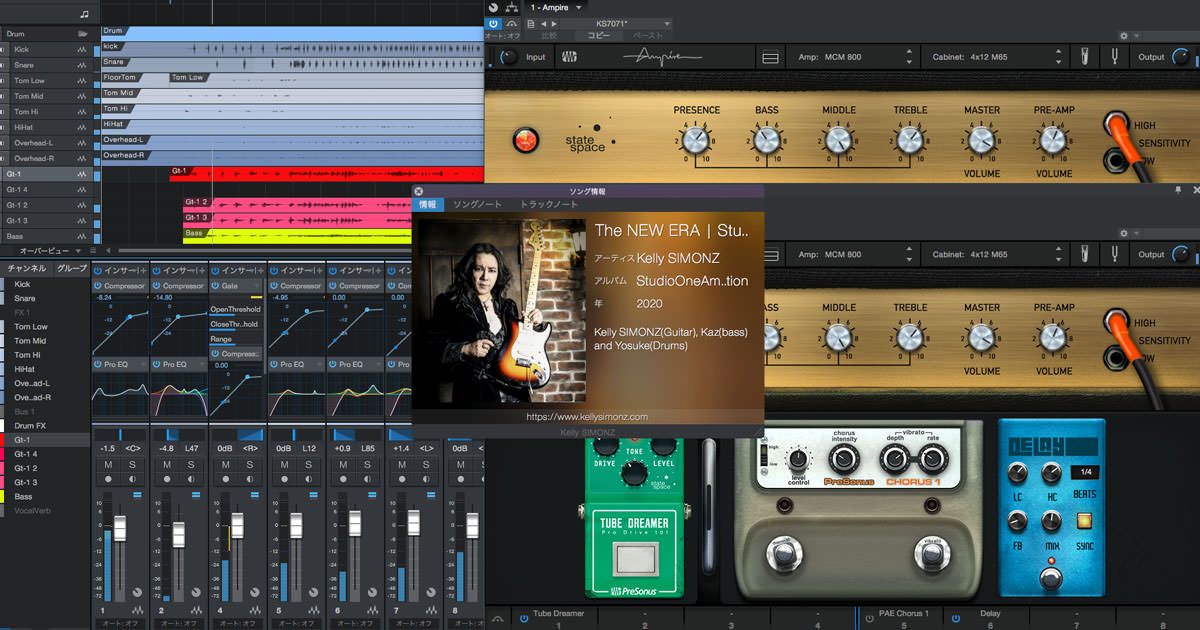Mute mixer channel 2
Viewport: 1200px width, 630px height.
(166, 464)
